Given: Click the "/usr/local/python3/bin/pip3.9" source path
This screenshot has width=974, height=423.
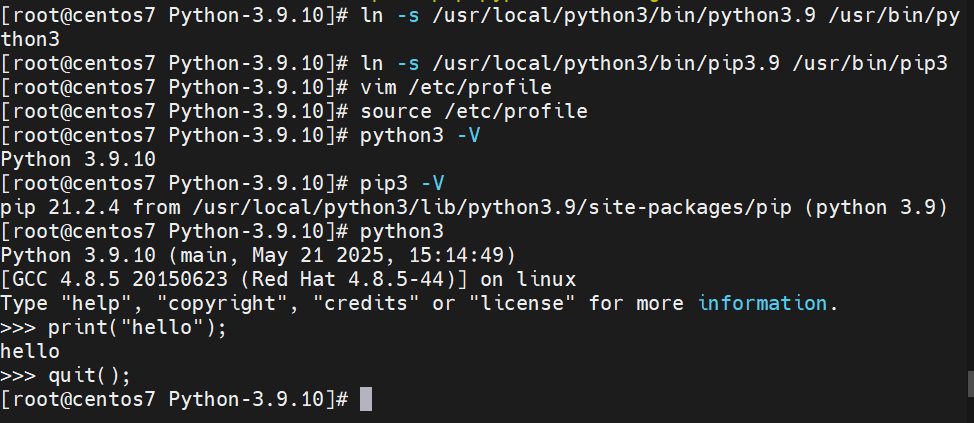Looking at the screenshot, I should pyautogui.click(x=606, y=63).
